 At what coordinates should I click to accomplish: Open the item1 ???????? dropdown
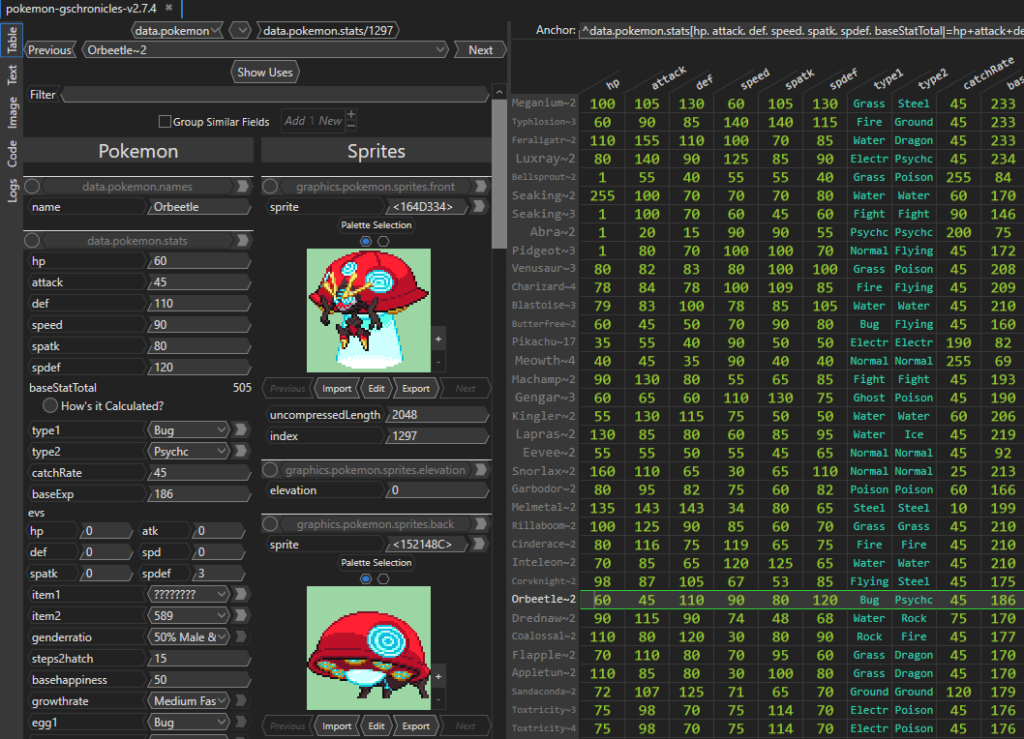[x=189, y=594]
